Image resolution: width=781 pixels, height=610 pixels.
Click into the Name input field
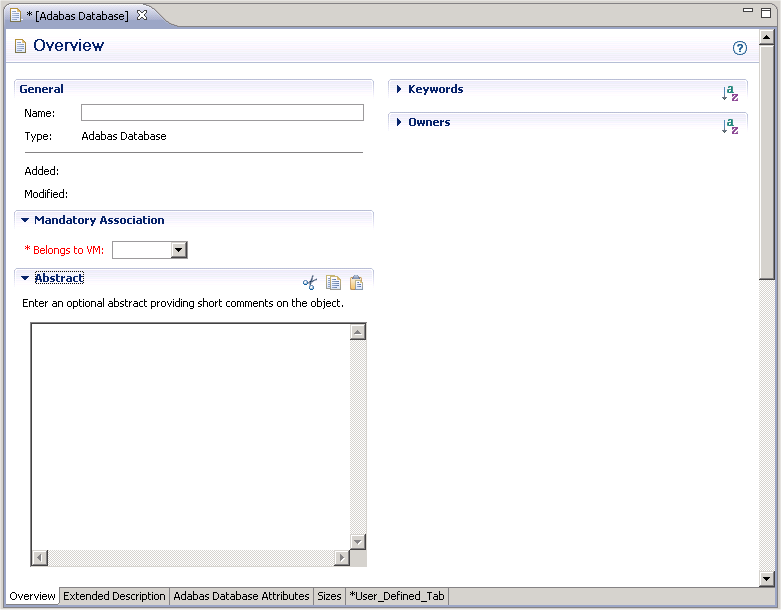click(222, 113)
